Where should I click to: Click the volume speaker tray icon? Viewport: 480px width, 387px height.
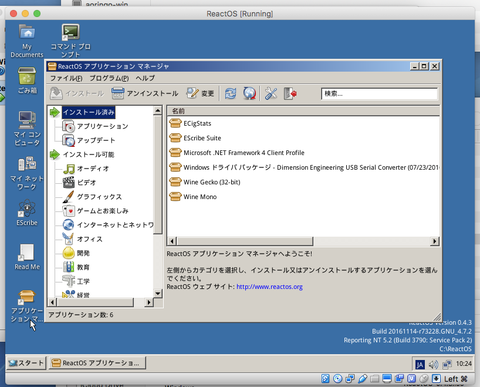point(434,364)
